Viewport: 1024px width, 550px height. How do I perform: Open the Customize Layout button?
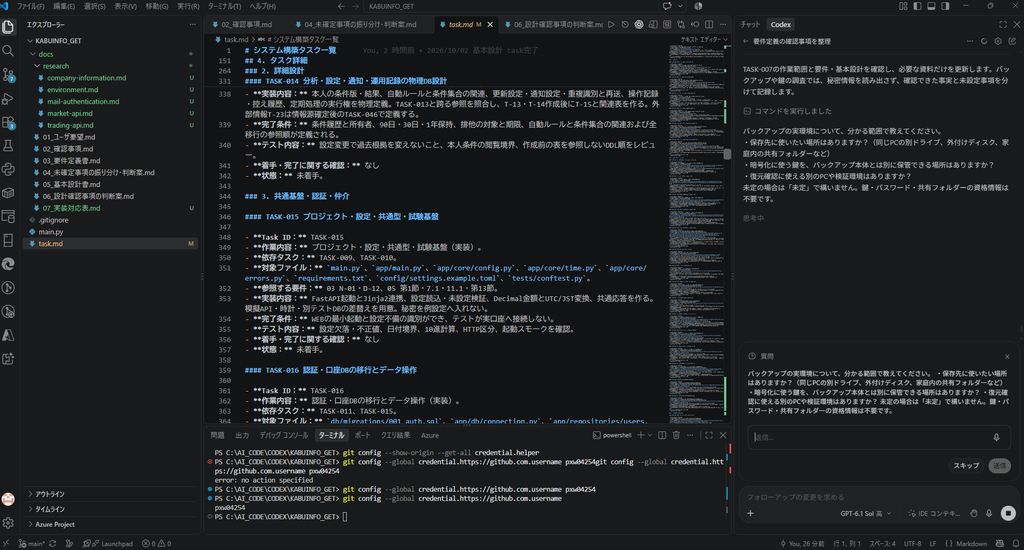(x=903, y=6)
